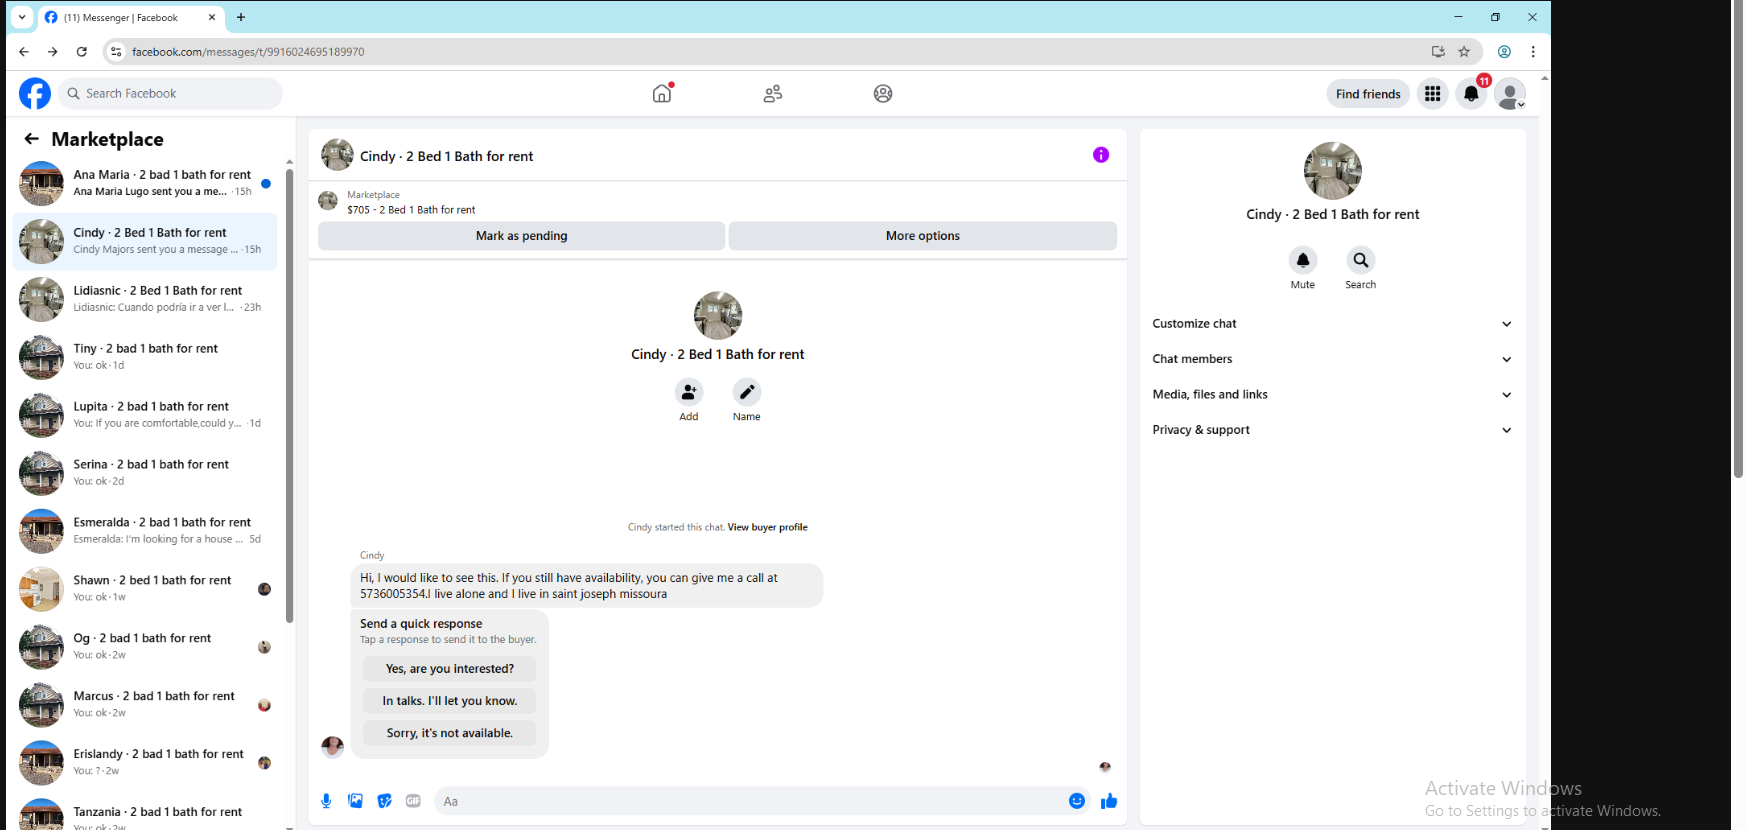1746x830 pixels.
Task: Open the Groups icon in the top navigation
Action: pyautogui.click(x=883, y=94)
